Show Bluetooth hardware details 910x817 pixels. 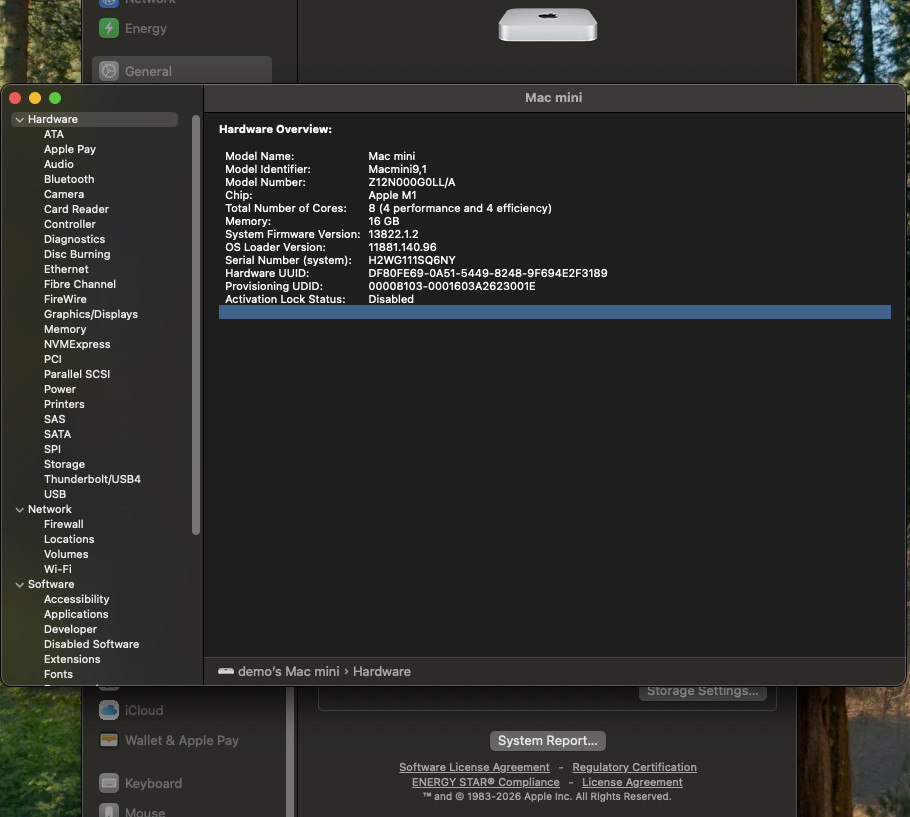[69, 179]
